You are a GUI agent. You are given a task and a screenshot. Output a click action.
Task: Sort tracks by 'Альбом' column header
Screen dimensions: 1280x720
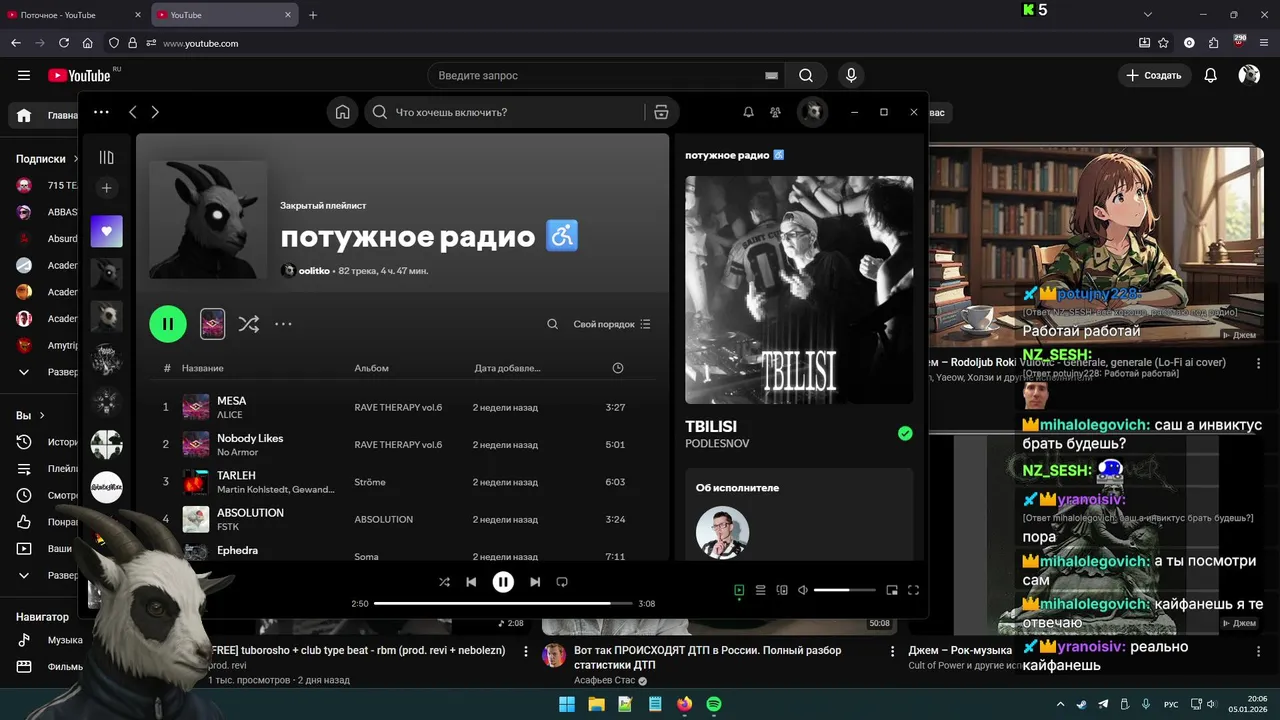371,368
